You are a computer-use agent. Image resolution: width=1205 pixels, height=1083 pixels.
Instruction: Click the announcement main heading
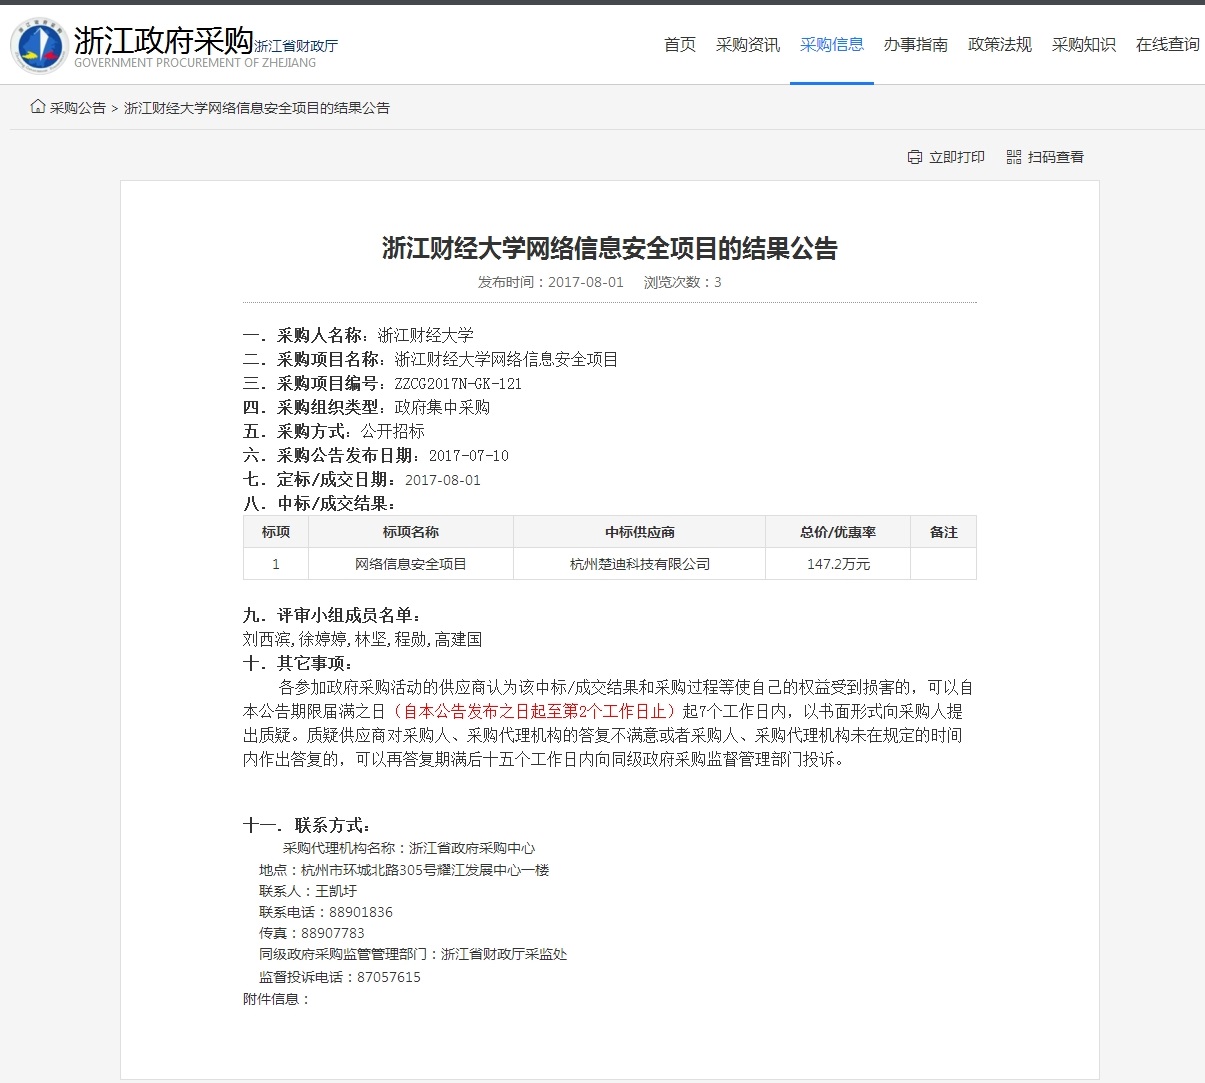[610, 248]
